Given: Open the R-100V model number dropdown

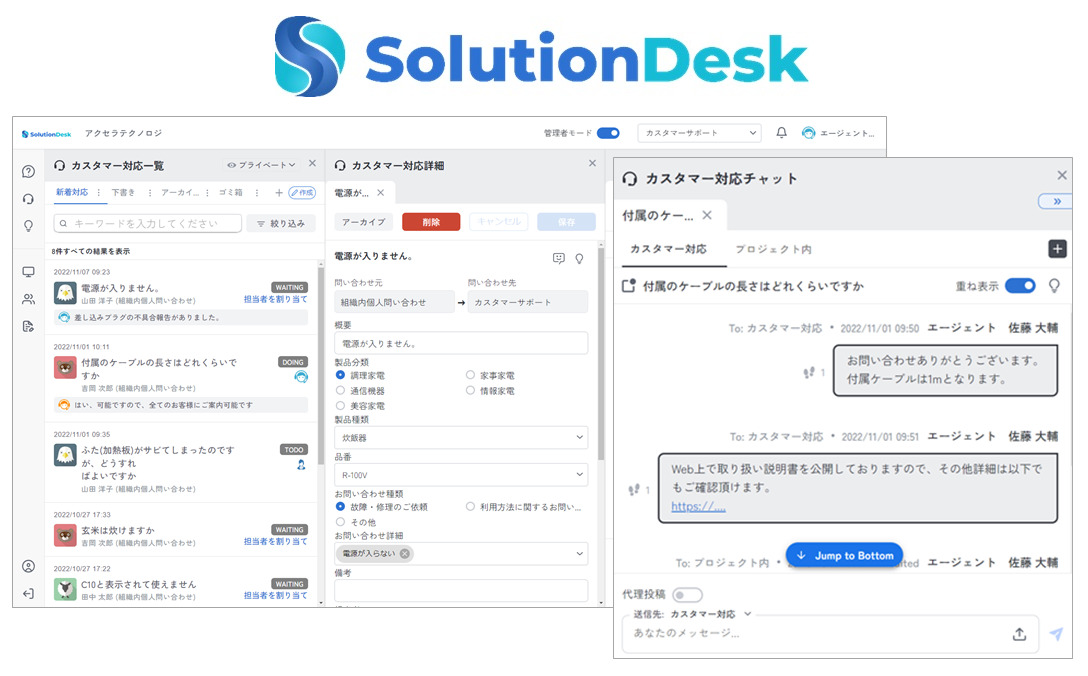Looking at the screenshot, I should pyautogui.click(x=461, y=476).
